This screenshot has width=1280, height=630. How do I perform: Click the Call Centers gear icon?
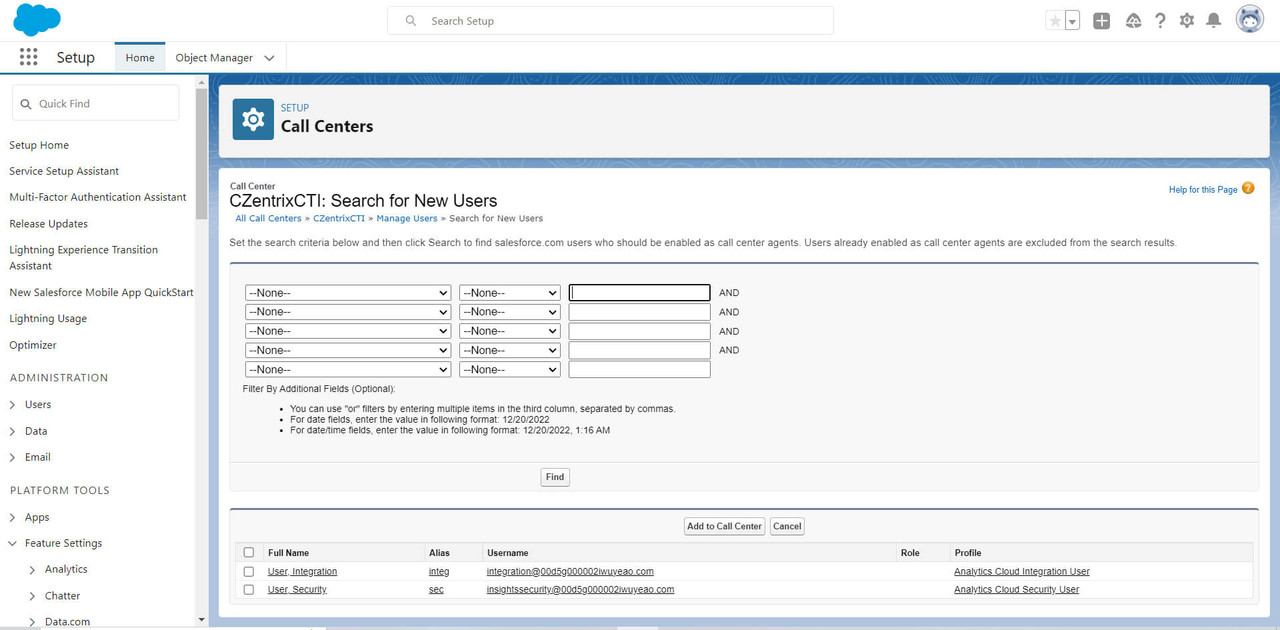[253, 119]
